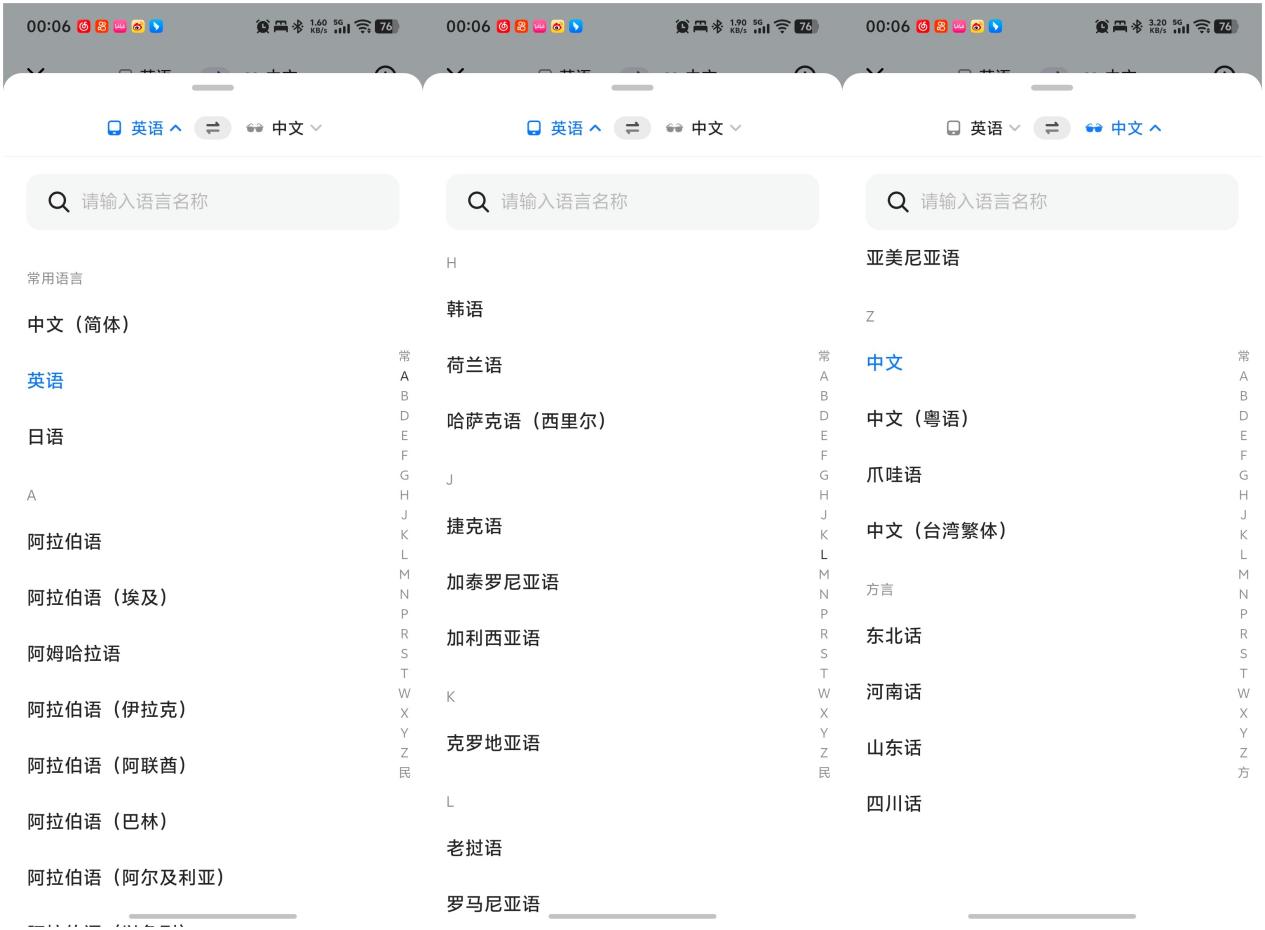Jump to the 方 index letter in the sidebar
The width and height of the screenshot is (1265, 930).
[x=1244, y=773]
